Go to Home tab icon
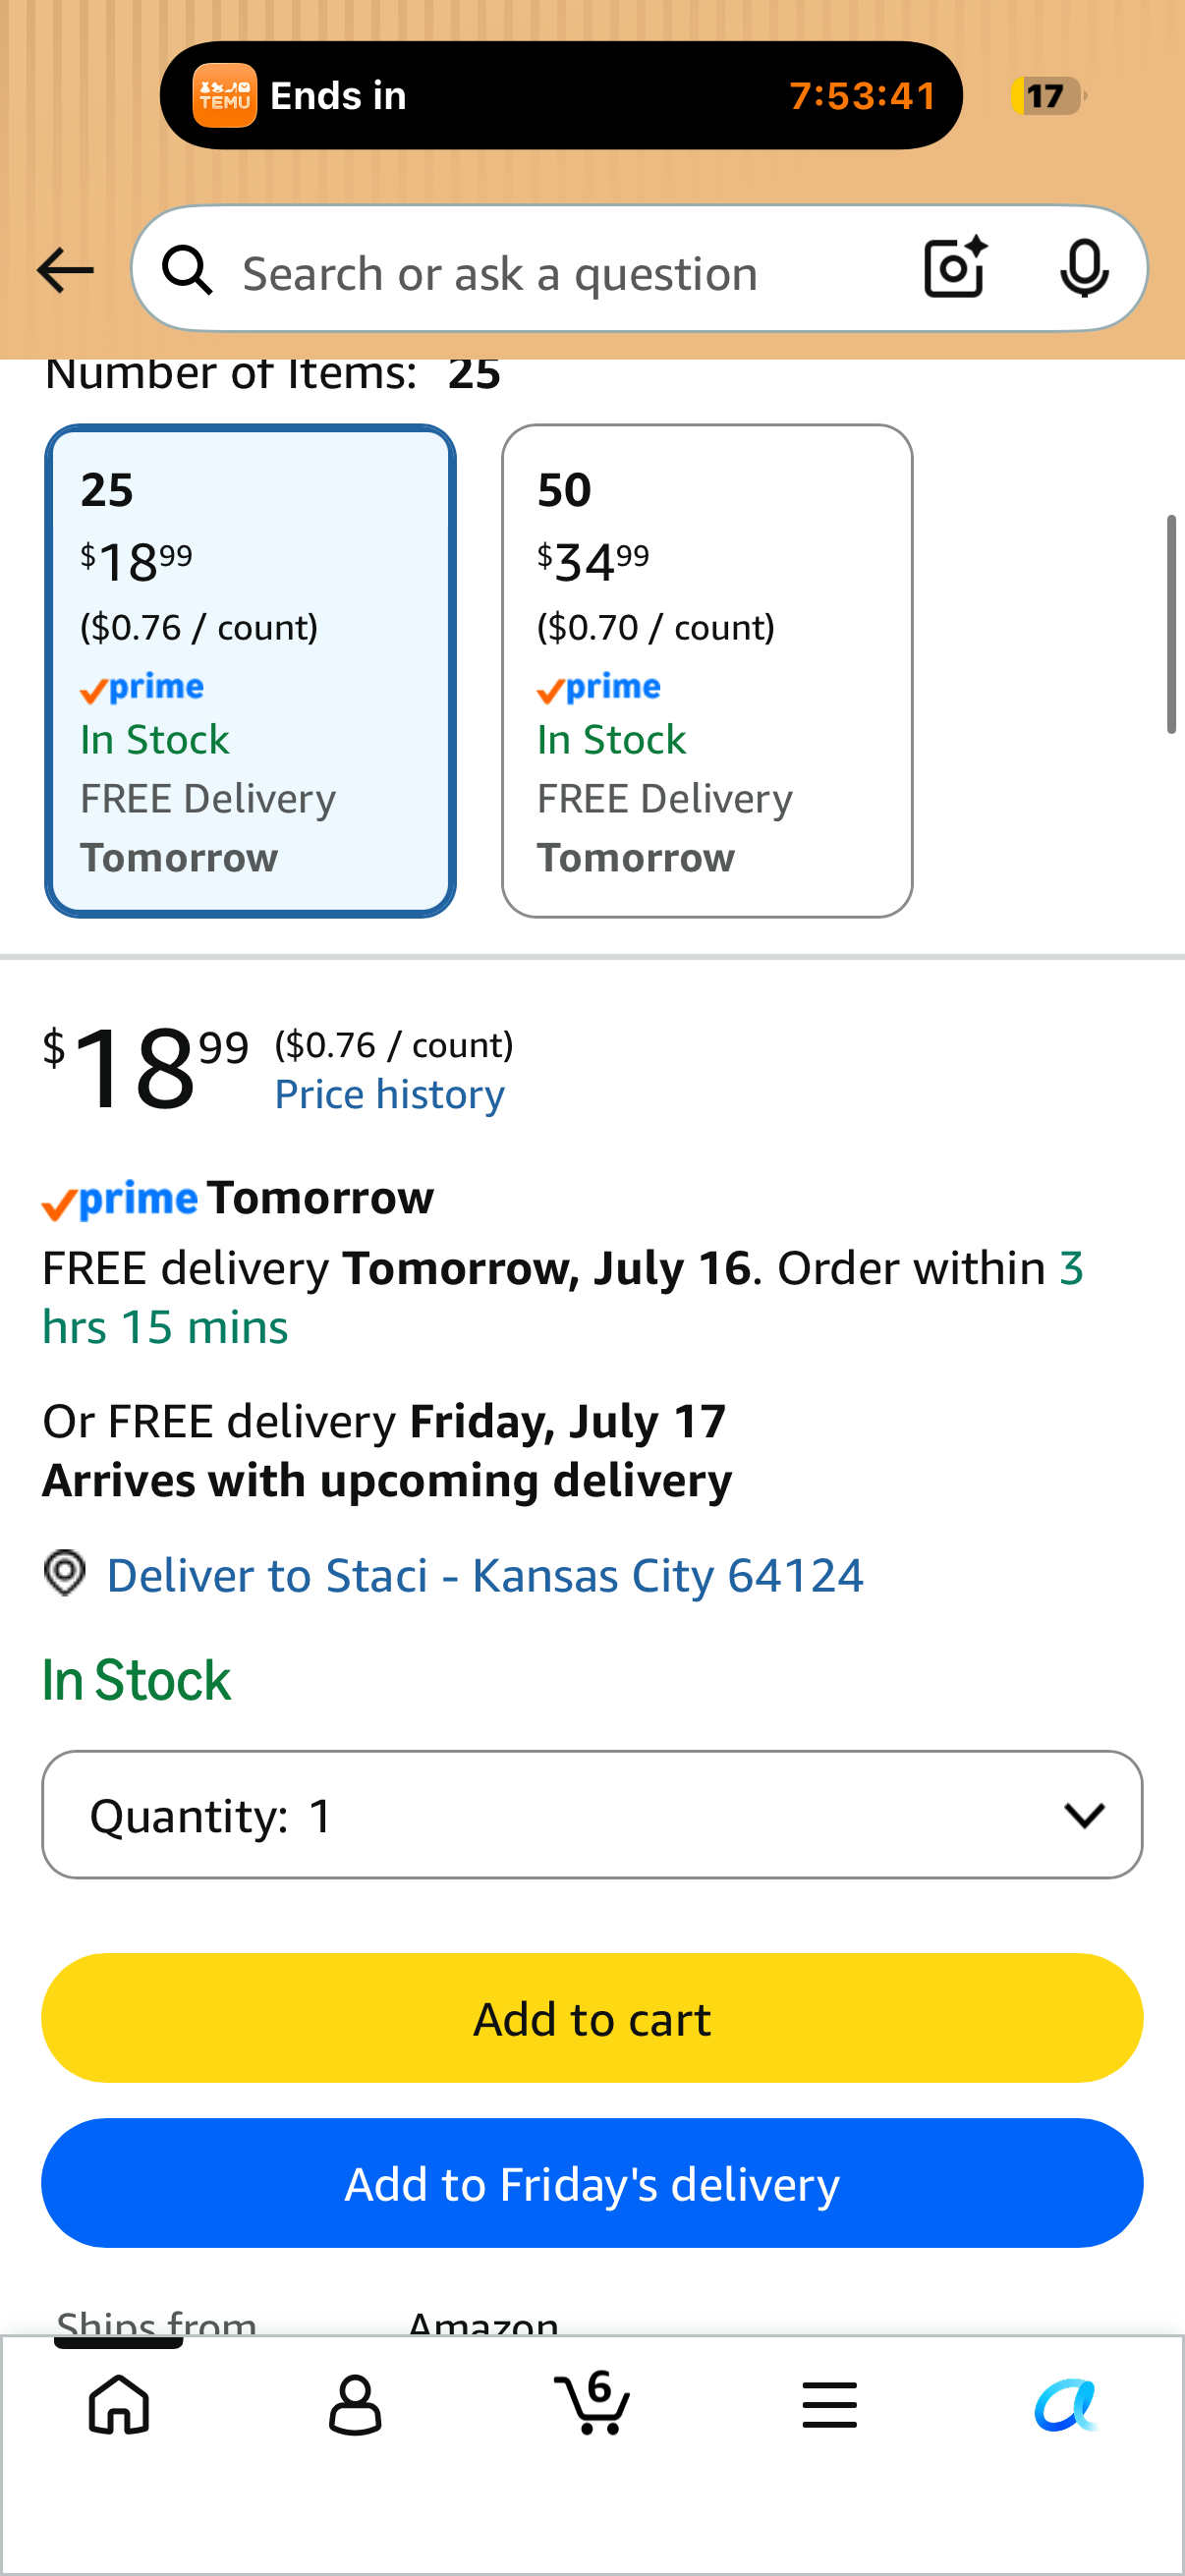 pos(119,2404)
